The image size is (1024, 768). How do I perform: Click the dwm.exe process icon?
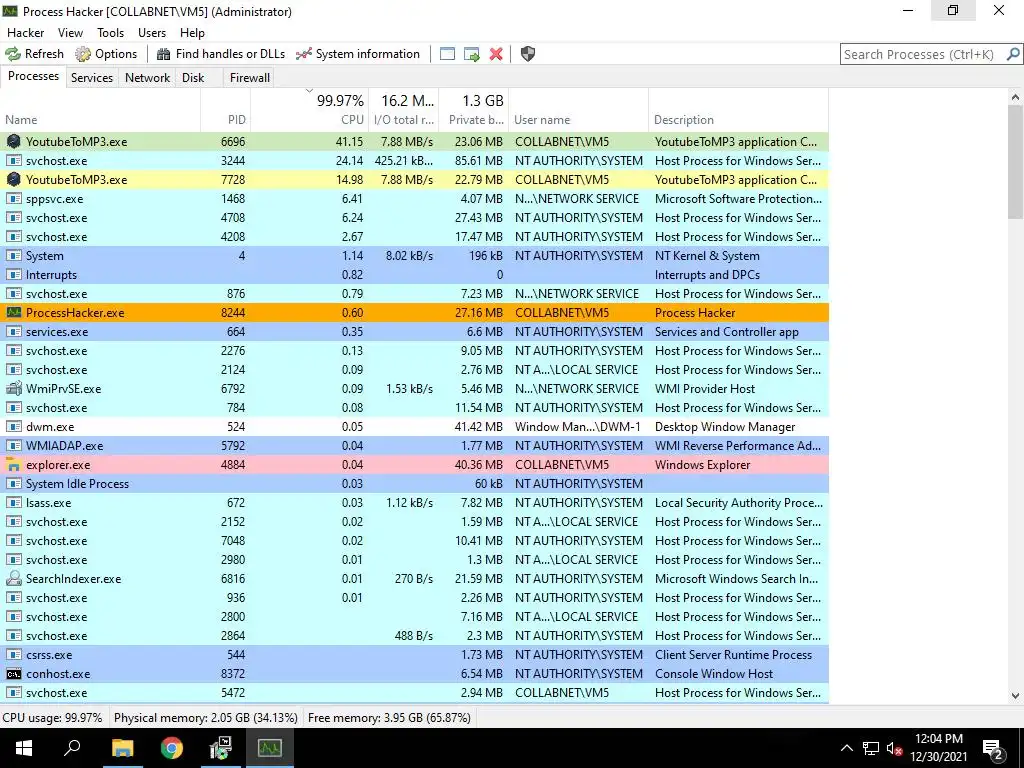[13, 427]
